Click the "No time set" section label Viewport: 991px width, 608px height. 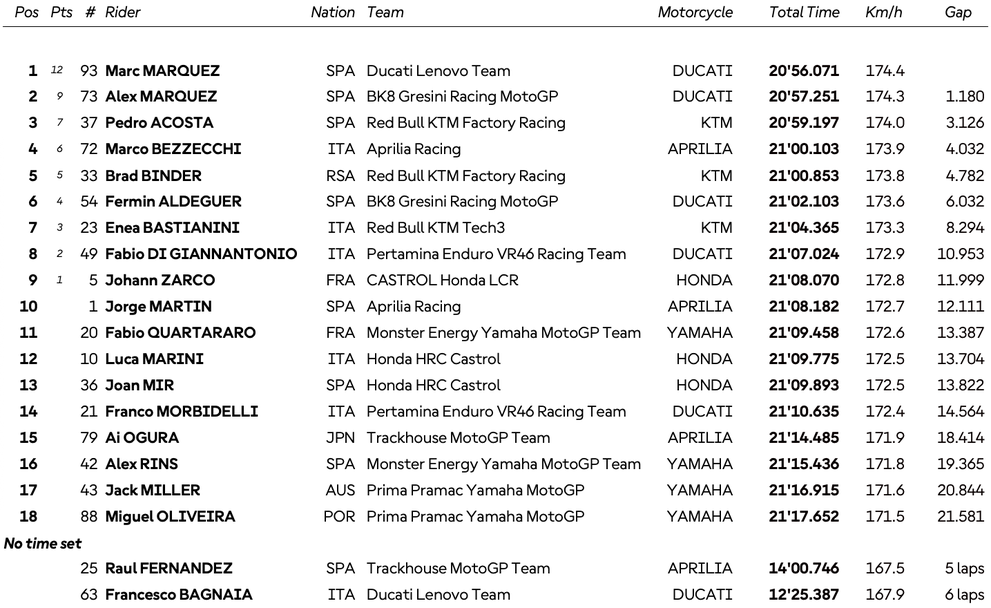pos(43,543)
